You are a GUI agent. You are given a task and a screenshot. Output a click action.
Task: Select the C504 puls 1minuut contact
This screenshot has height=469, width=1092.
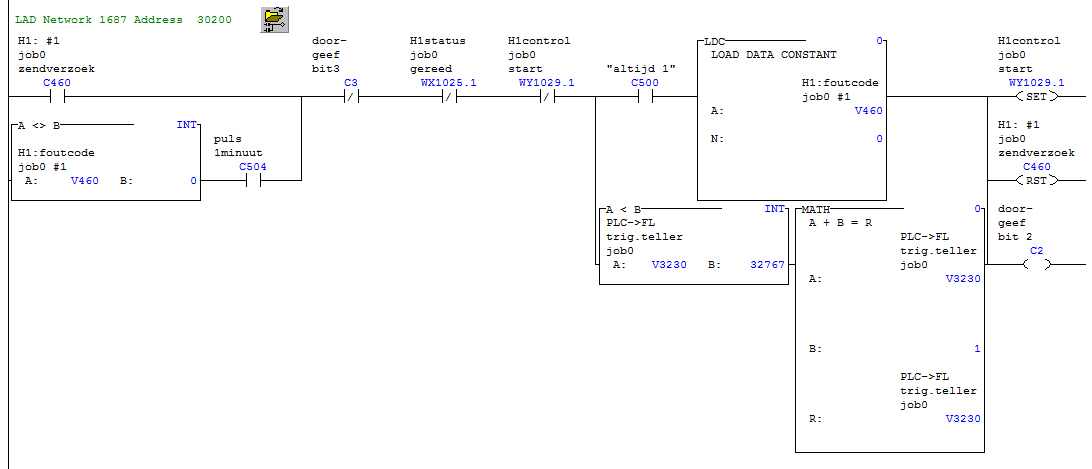pos(253,181)
